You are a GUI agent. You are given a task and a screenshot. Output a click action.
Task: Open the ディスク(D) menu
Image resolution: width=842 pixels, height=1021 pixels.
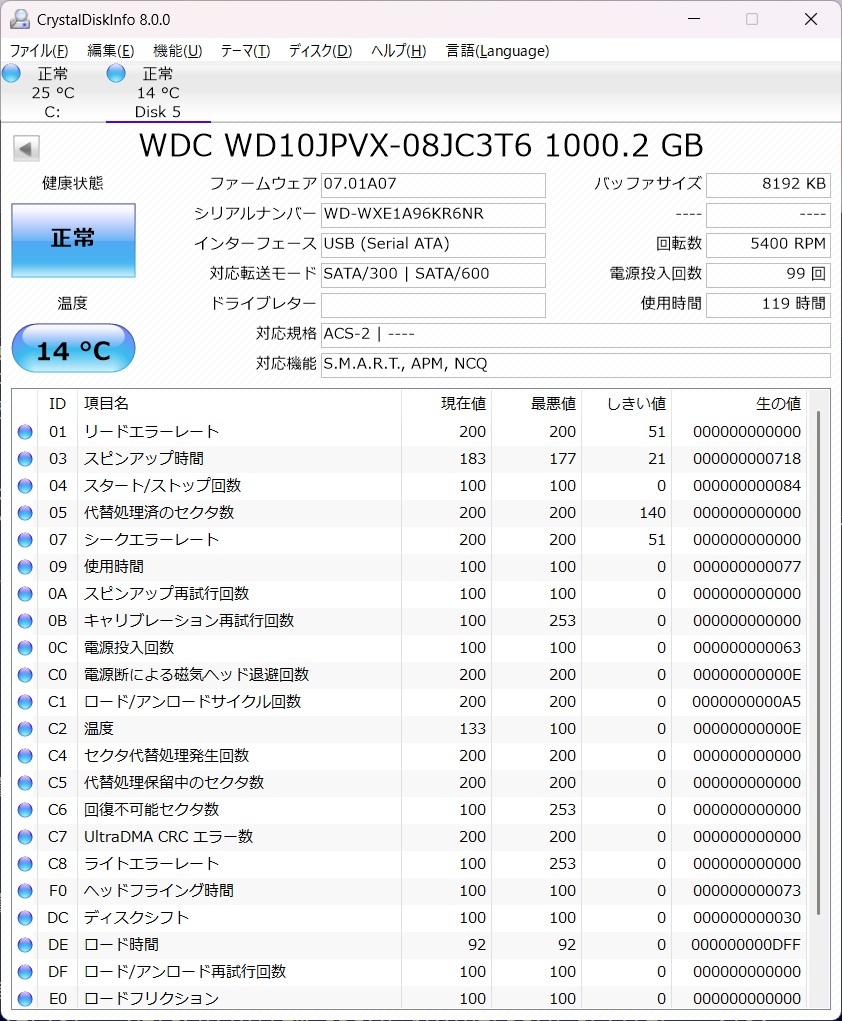click(320, 51)
